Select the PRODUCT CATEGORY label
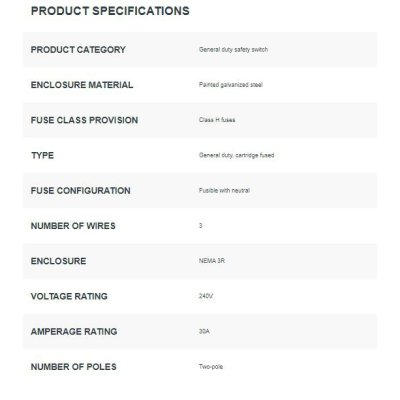 [78, 50]
